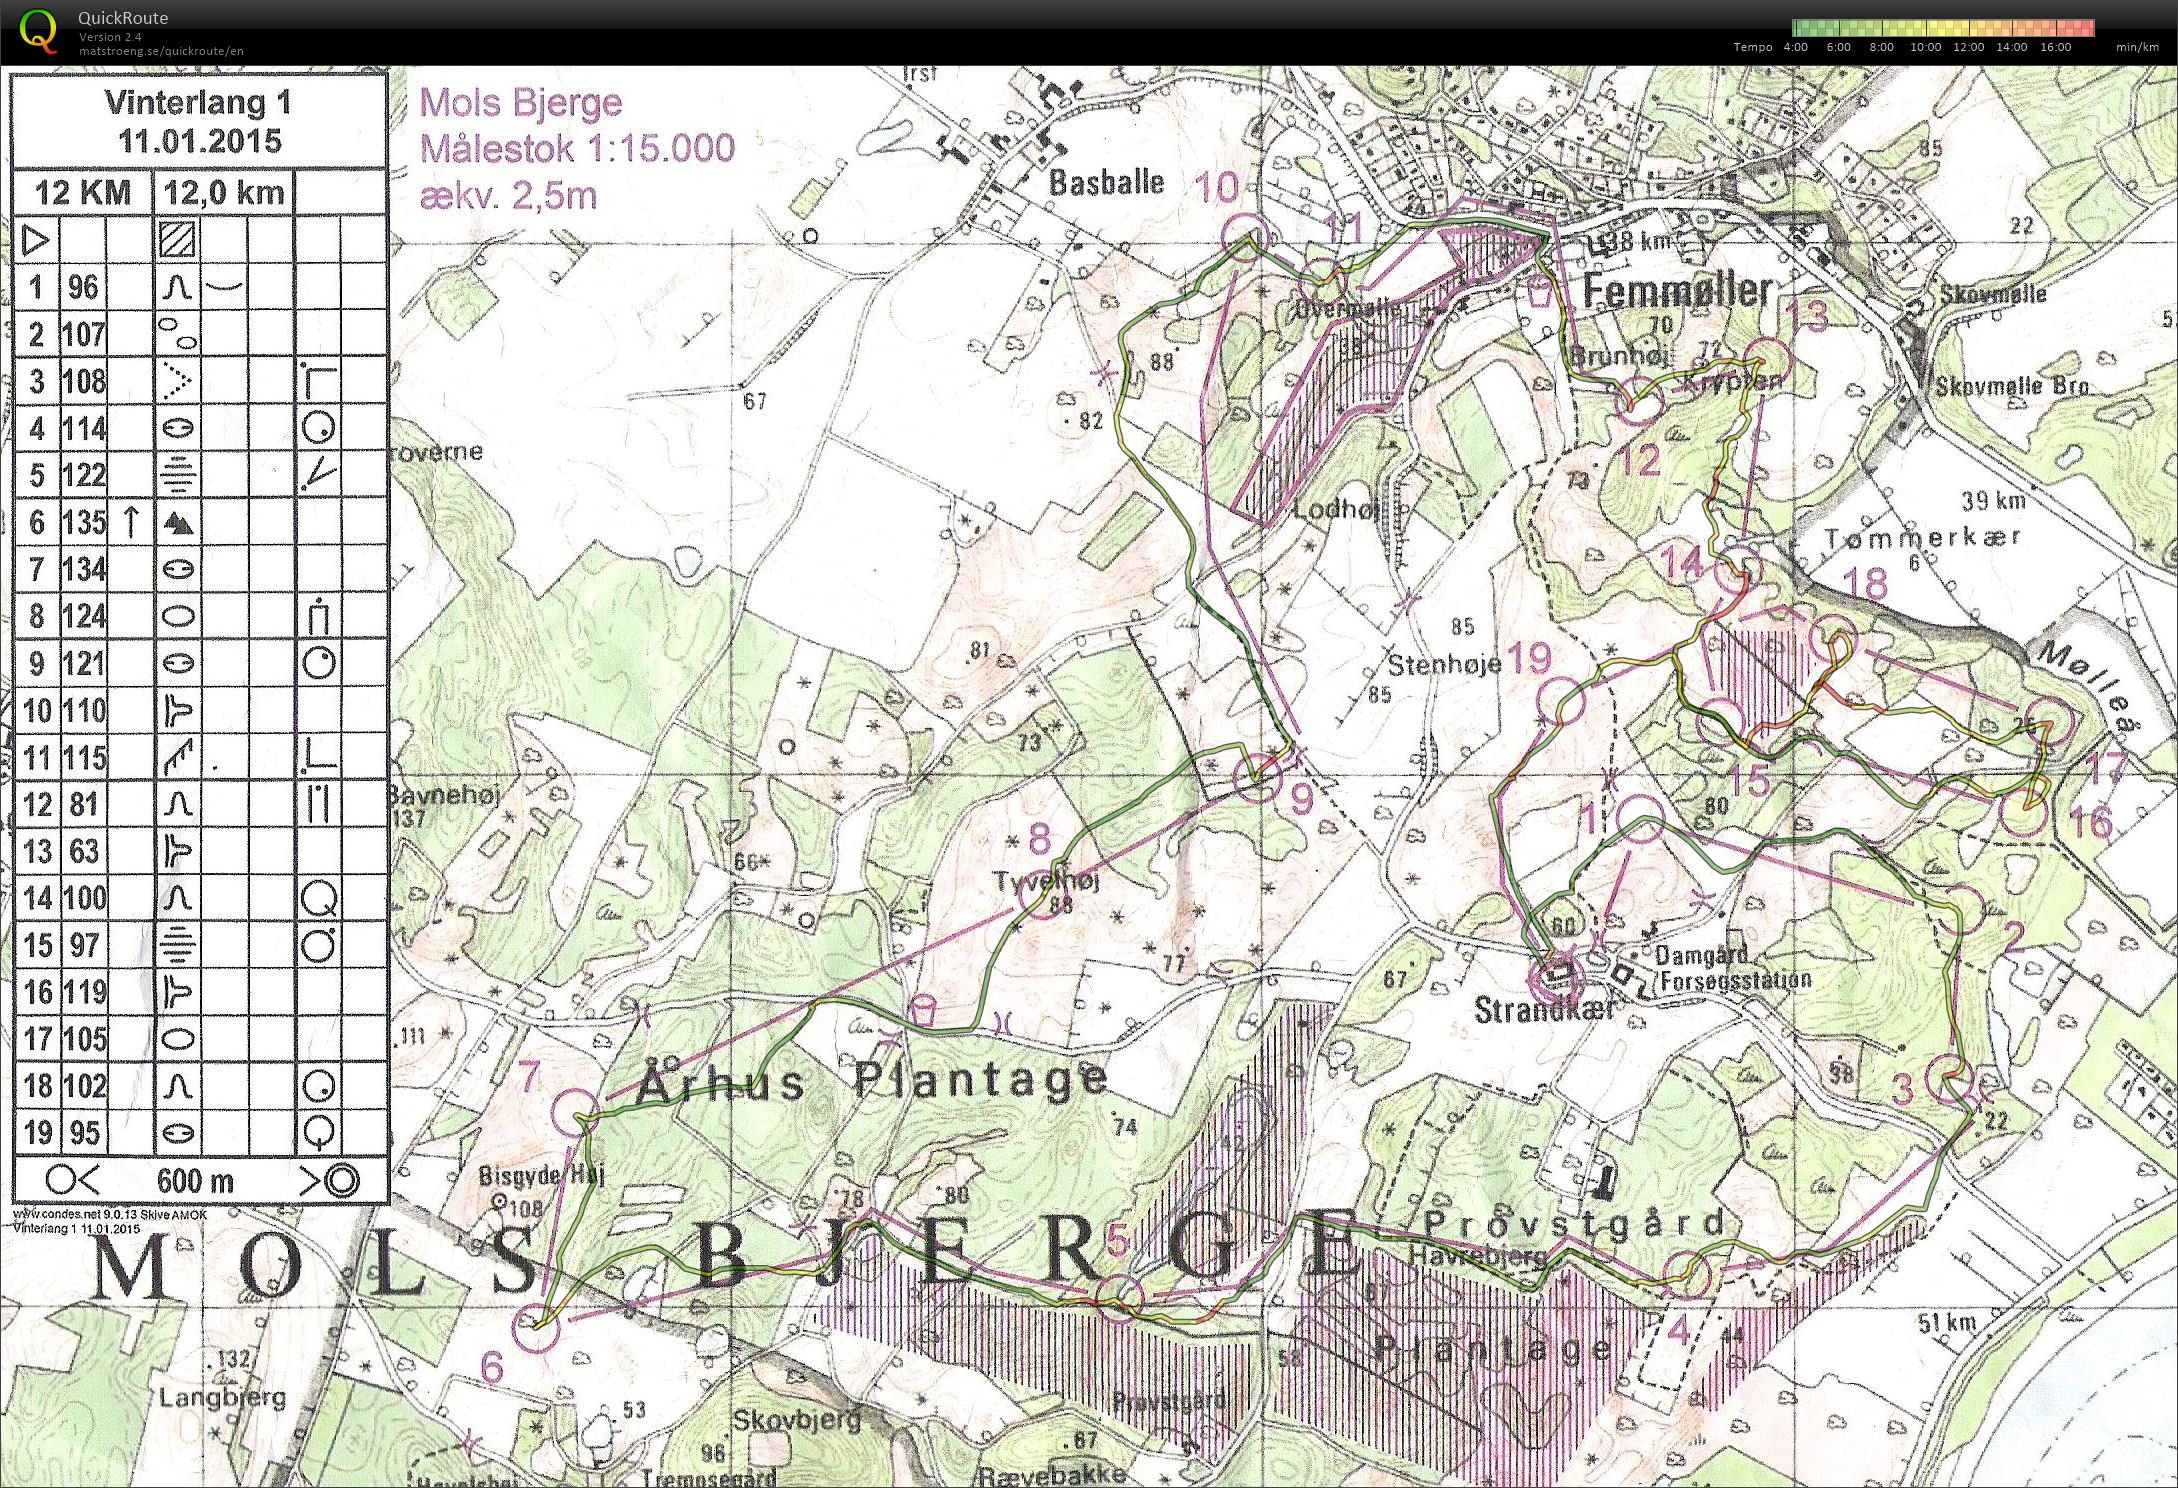Click the Lodhøj label on the map
Viewport: 2178px width, 1488px height.
1335,509
